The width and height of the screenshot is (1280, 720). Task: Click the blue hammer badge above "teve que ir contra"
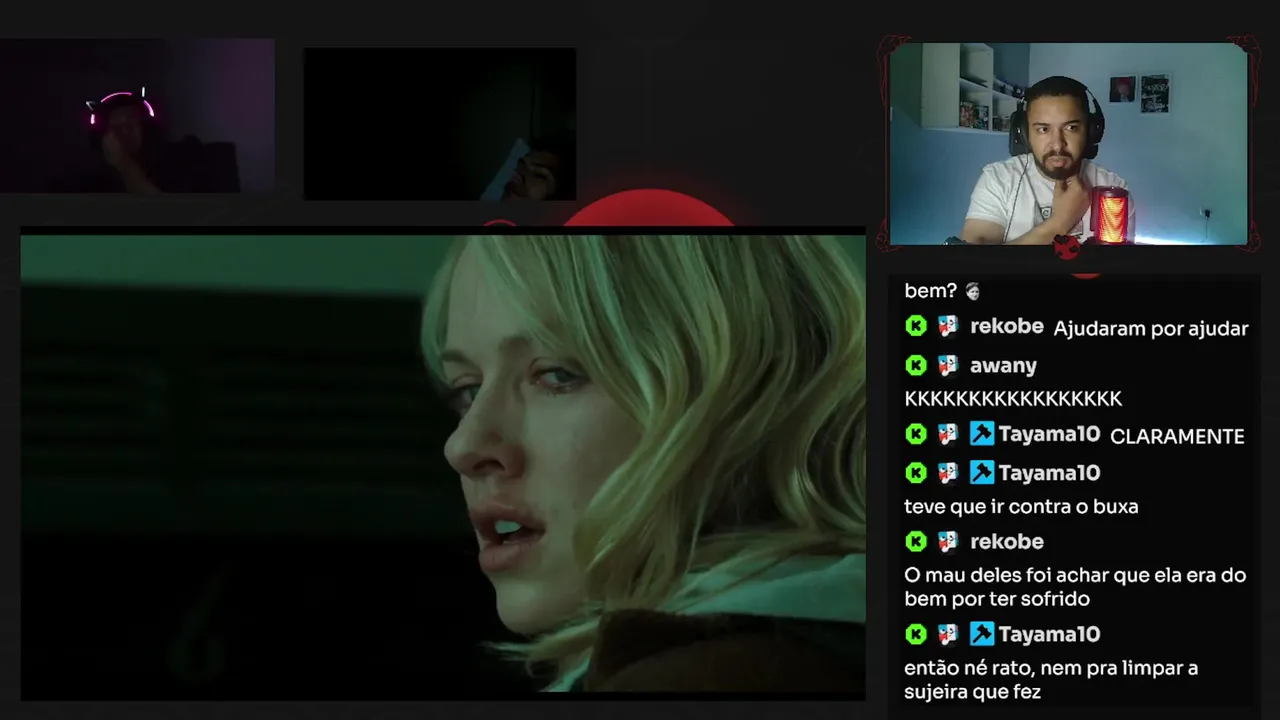982,473
